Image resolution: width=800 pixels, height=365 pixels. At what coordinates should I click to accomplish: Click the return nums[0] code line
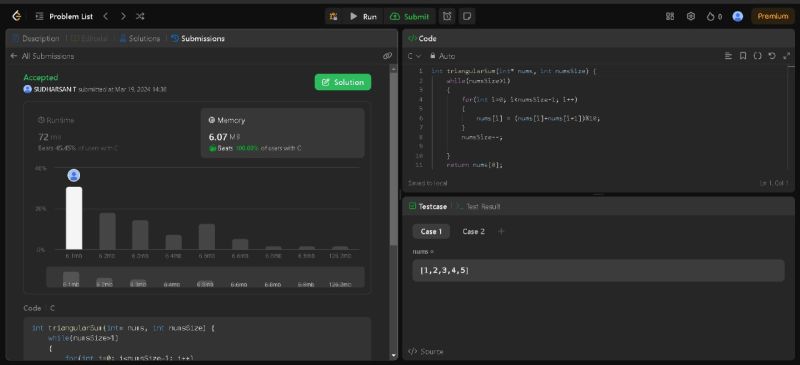(474, 165)
